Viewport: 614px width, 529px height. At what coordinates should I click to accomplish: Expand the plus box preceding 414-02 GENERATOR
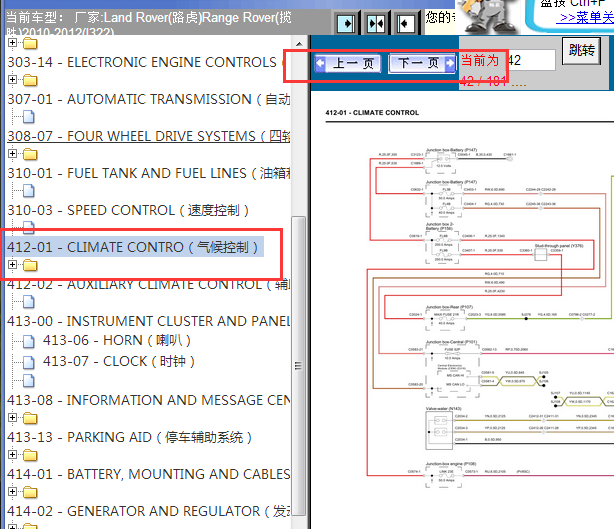(x=13, y=491)
